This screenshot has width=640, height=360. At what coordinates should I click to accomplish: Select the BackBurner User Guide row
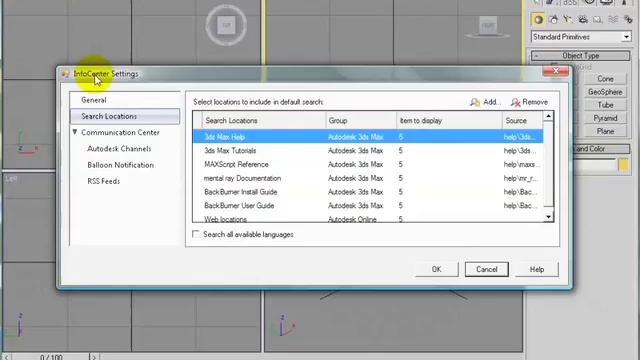[x=368, y=206]
